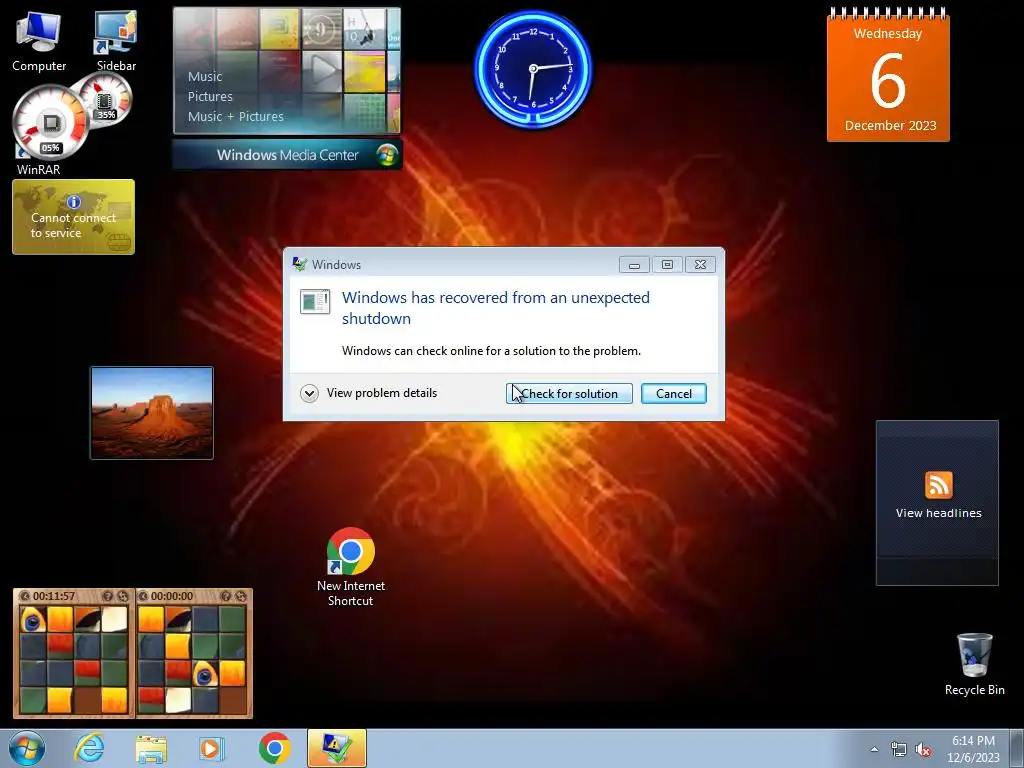Select the WinRAR desktop shortcut
Viewport: 1024px width, 768px height.
click(x=38, y=168)
